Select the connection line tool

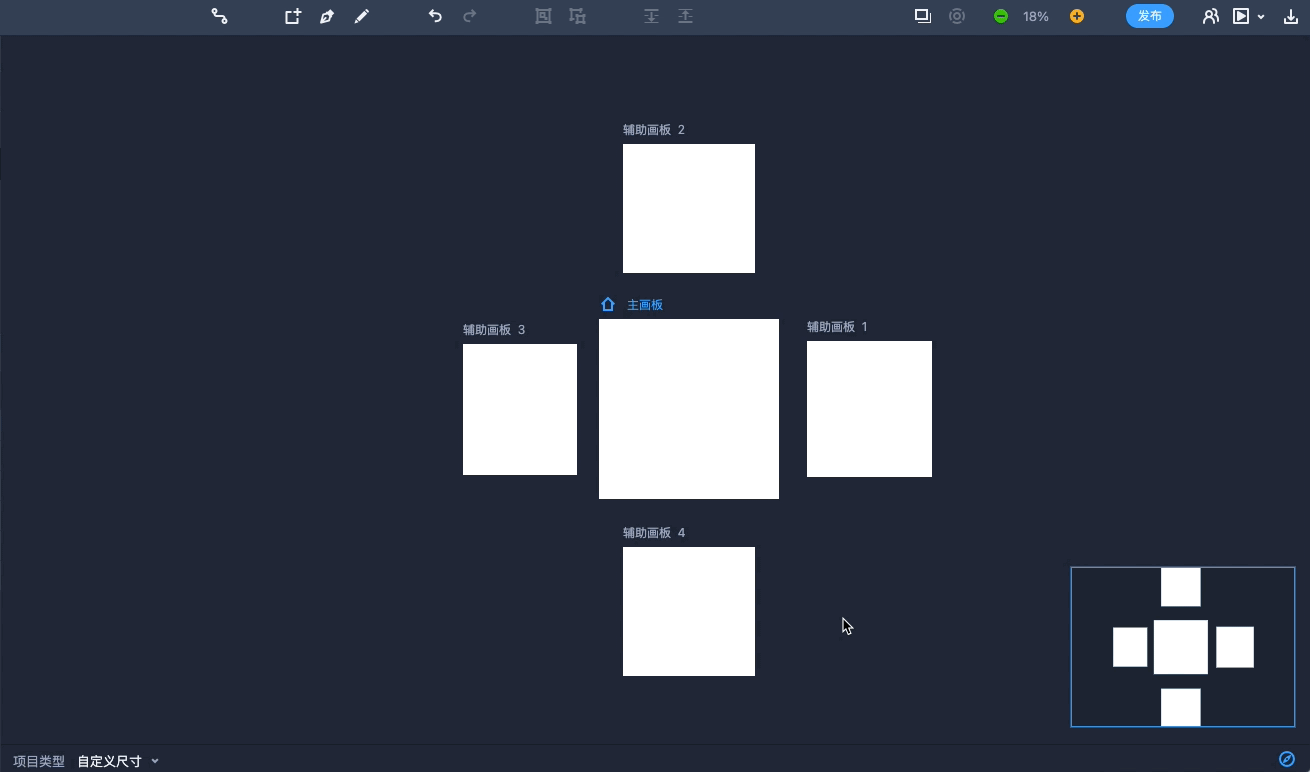[x=219, y=16]
